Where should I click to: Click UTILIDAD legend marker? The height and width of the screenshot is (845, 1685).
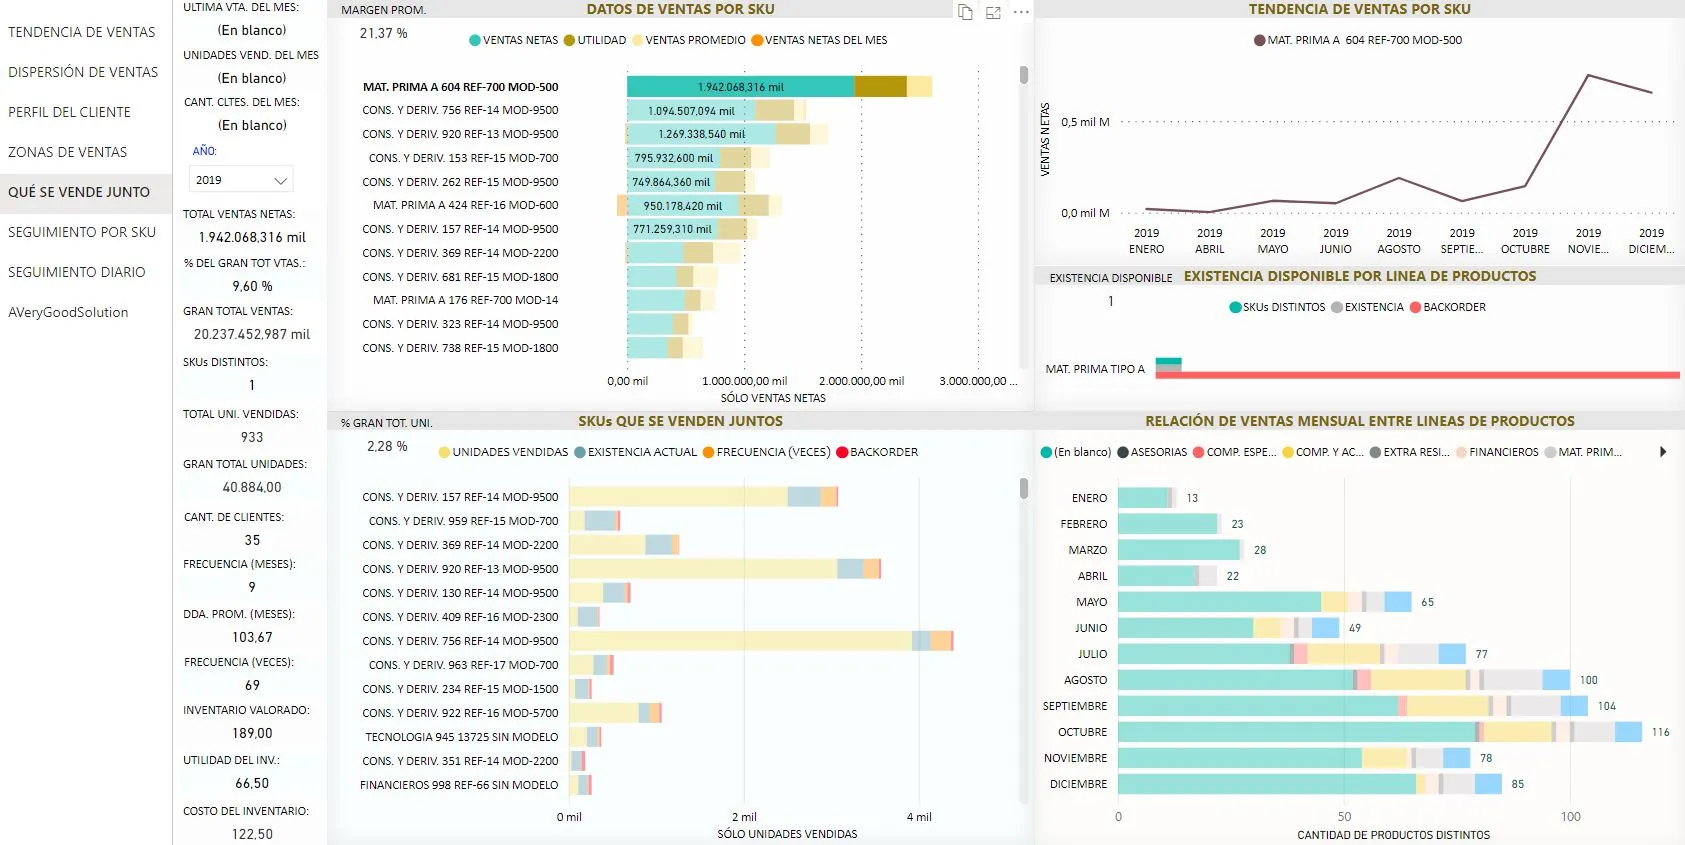[569, 40]
